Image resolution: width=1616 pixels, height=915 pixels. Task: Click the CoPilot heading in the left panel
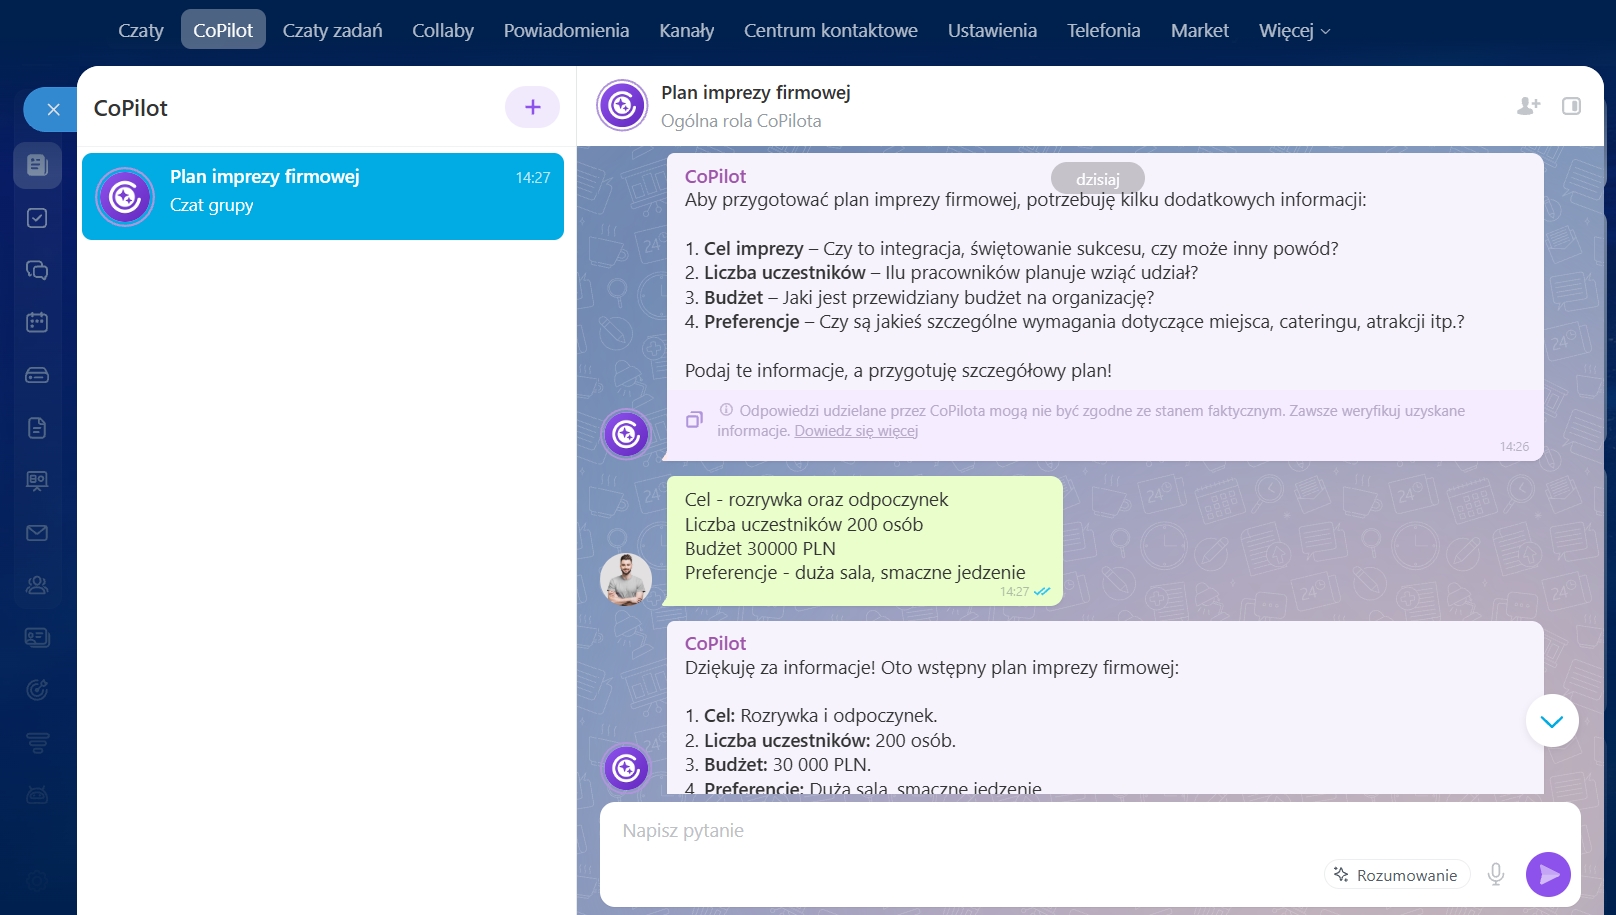pyautogui.click(x=131, y=108)
